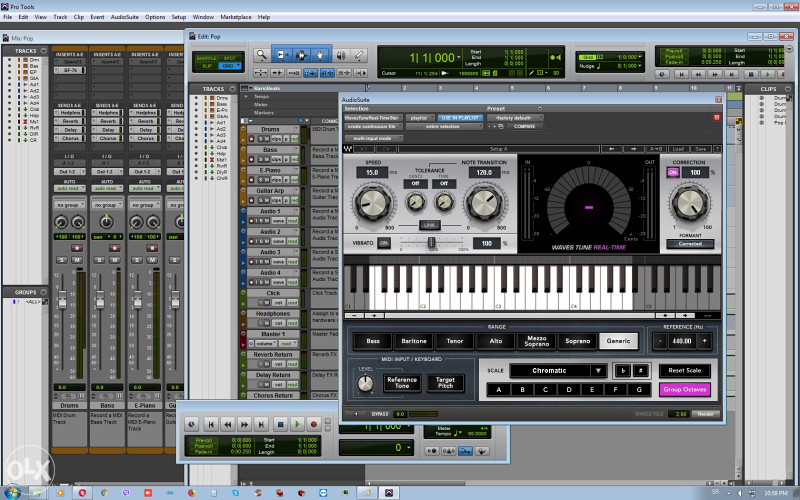Open the File menu
Viewport: 800px width, 500px height.
[8, 17]
